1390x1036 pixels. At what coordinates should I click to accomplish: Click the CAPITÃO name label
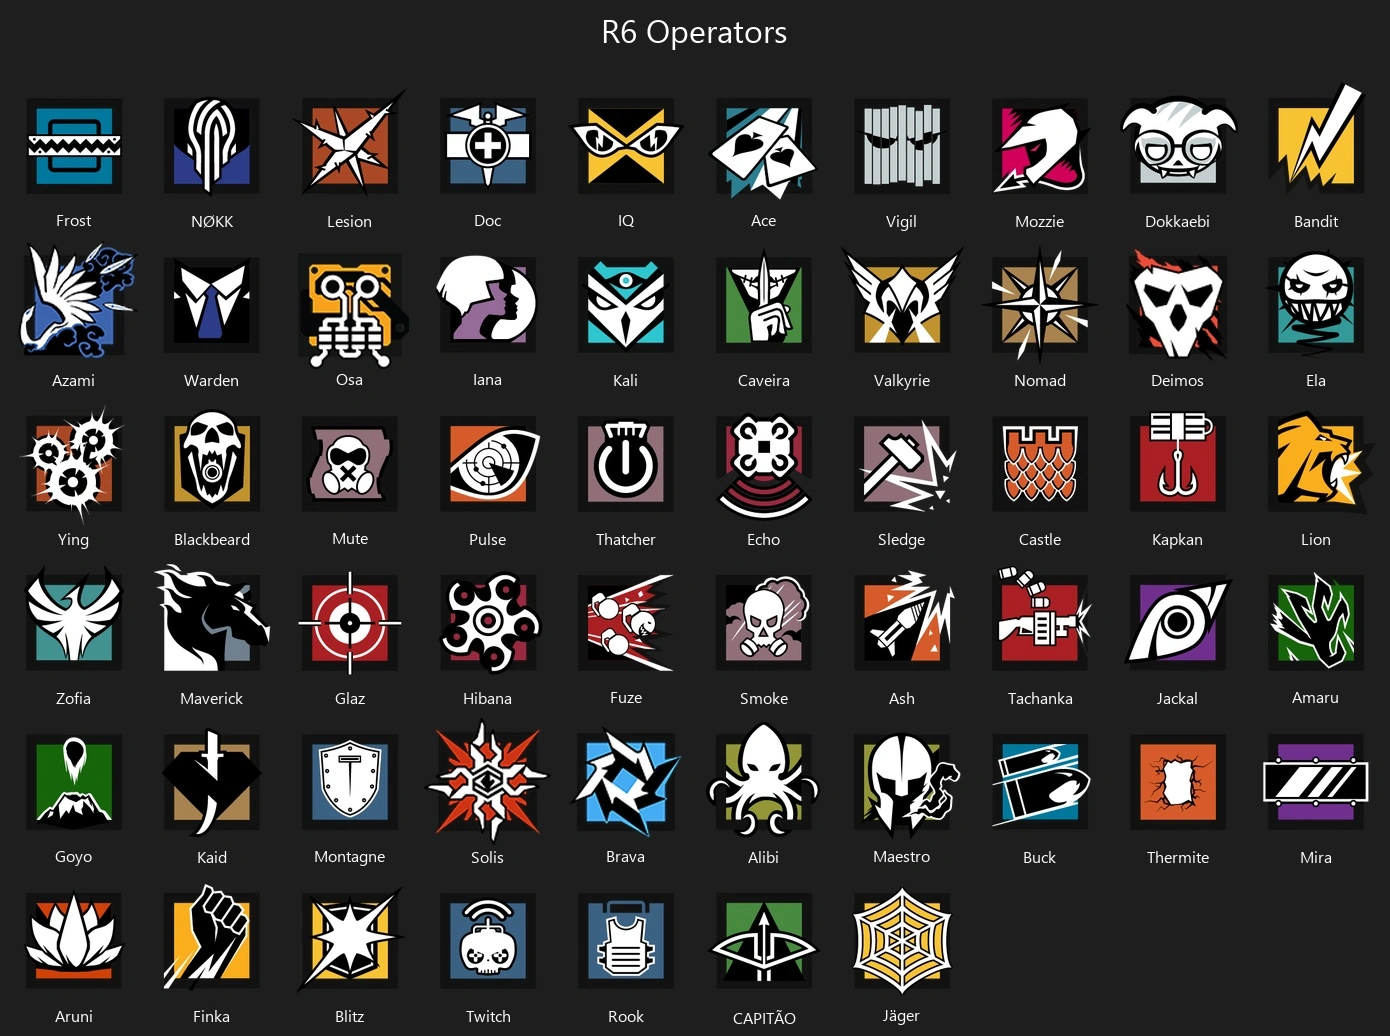click(764, 1018)
